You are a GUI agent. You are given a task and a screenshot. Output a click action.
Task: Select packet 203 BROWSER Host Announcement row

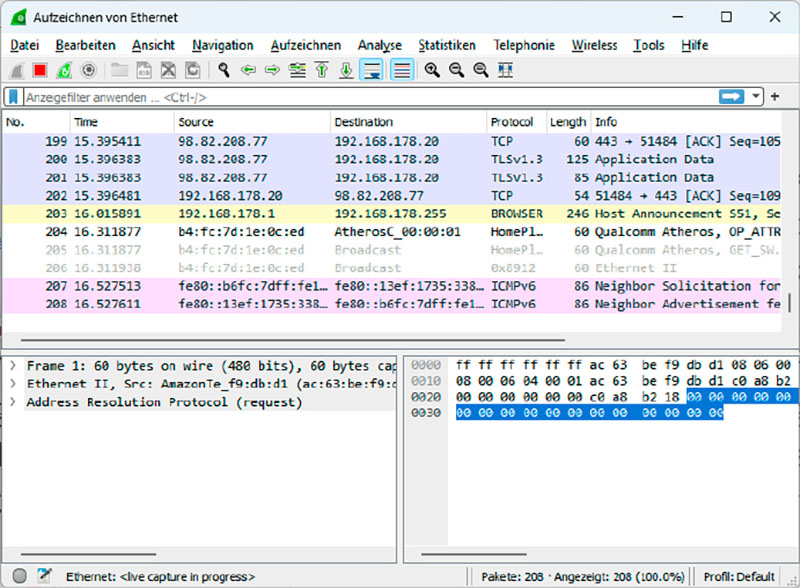point(392,214)
